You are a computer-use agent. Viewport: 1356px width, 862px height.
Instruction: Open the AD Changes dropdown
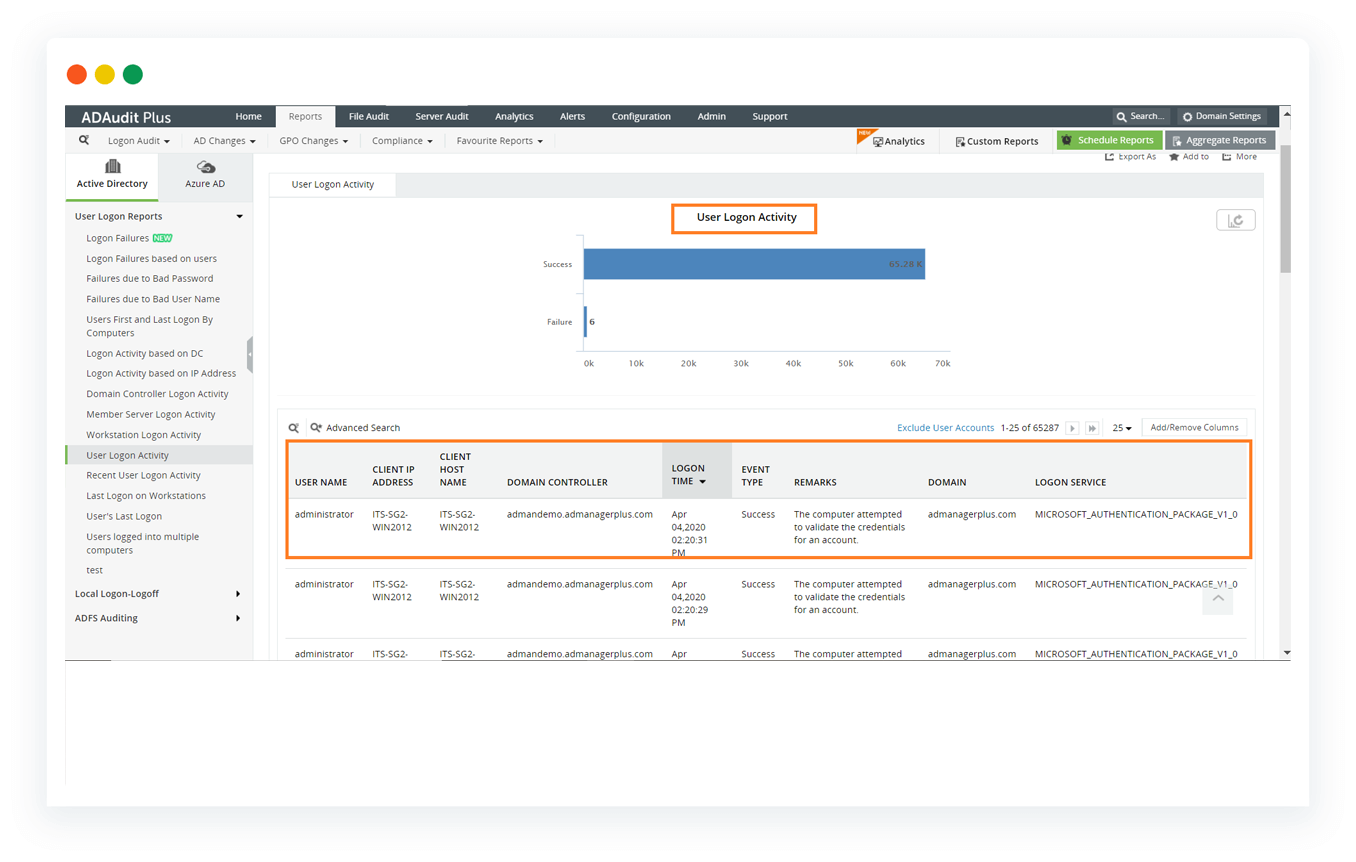coord(224,141)
